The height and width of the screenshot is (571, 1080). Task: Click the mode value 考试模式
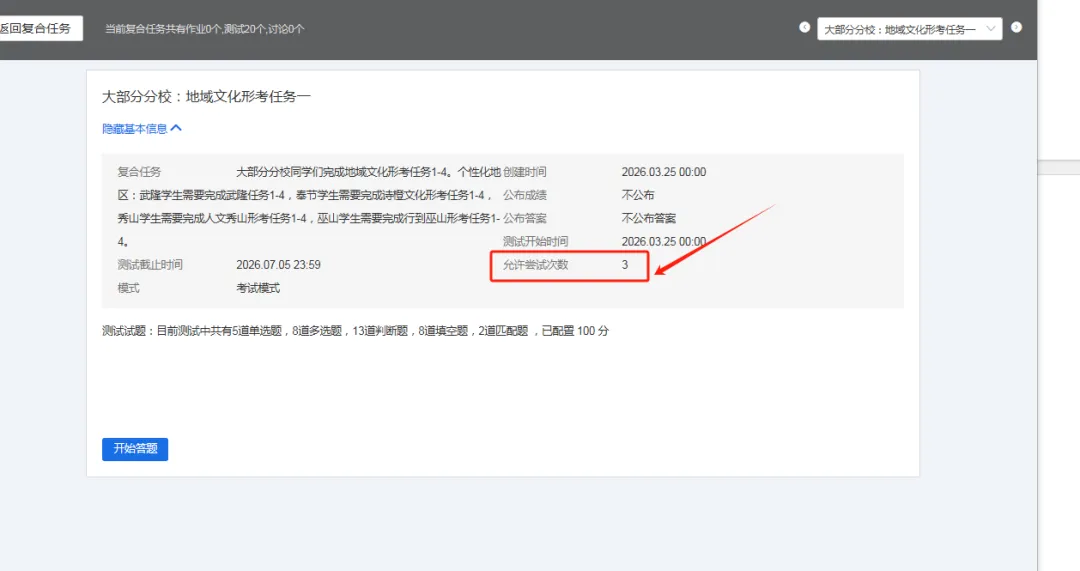(258, 289)
